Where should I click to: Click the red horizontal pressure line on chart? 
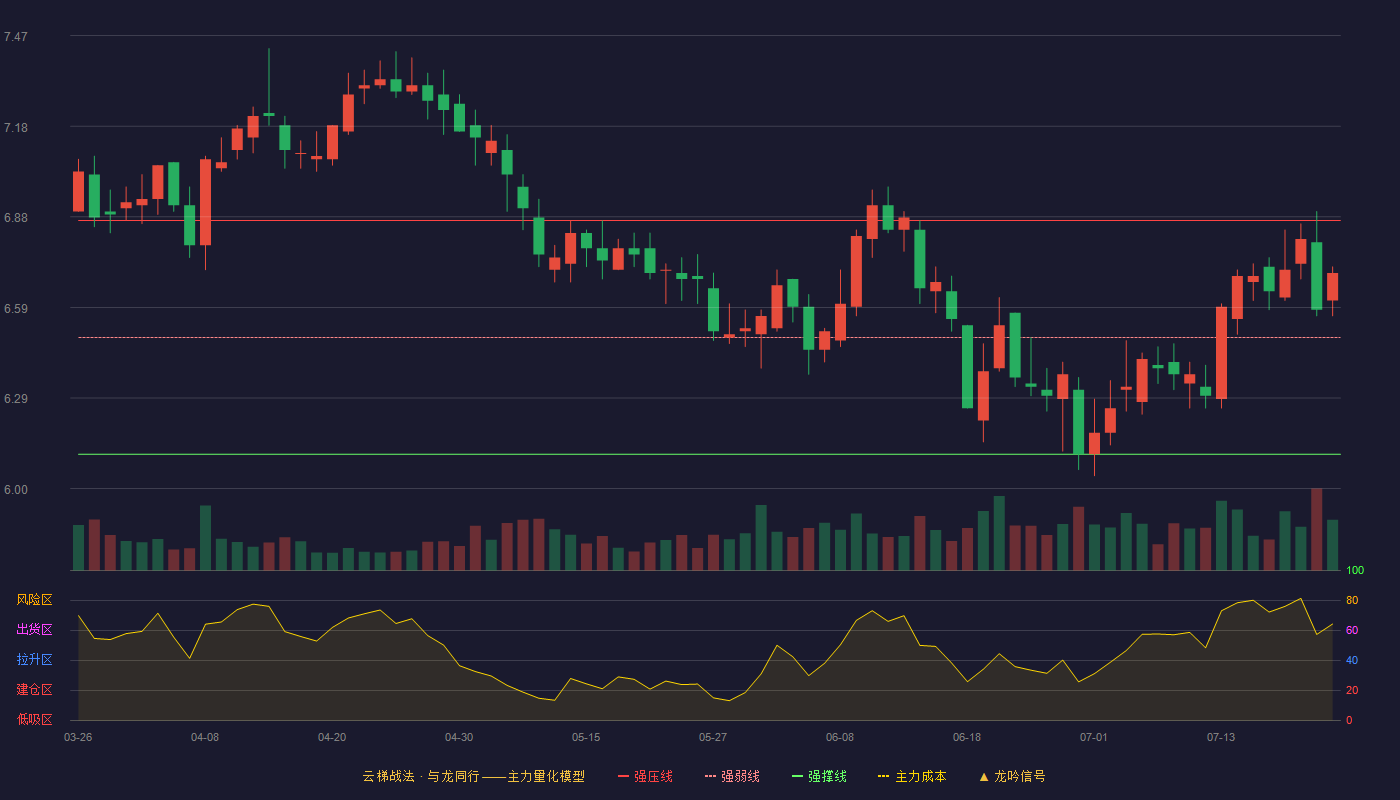pyautogui.click(x=709, y=220)
